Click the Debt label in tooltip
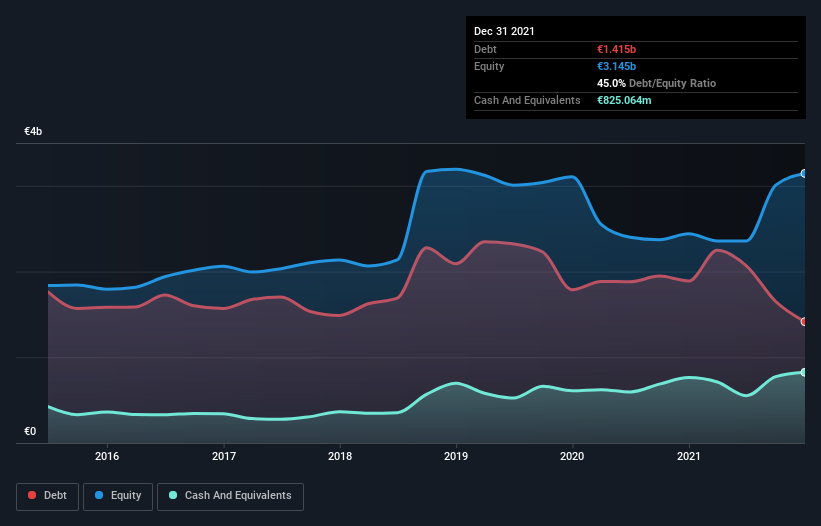Screen dimensions: 821x526 point(485,49)
